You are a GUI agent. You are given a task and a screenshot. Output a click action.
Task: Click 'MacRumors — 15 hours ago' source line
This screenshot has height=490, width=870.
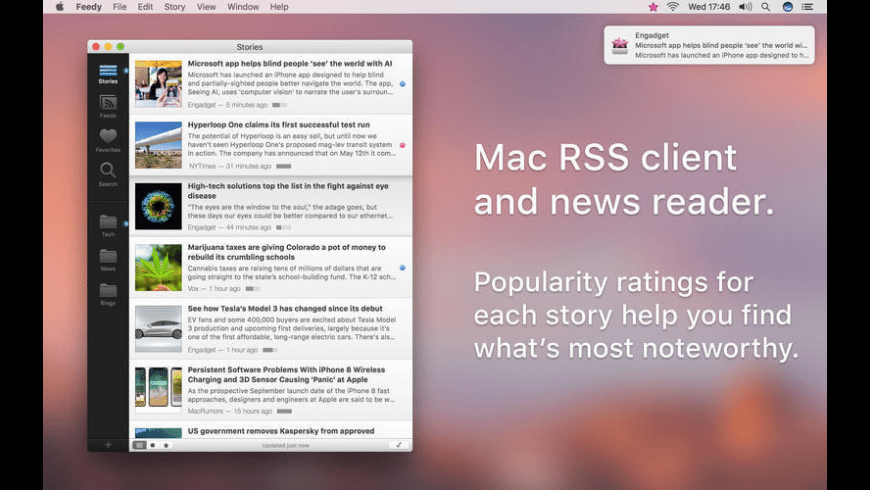pyautogui.click(x=230, y=411)
